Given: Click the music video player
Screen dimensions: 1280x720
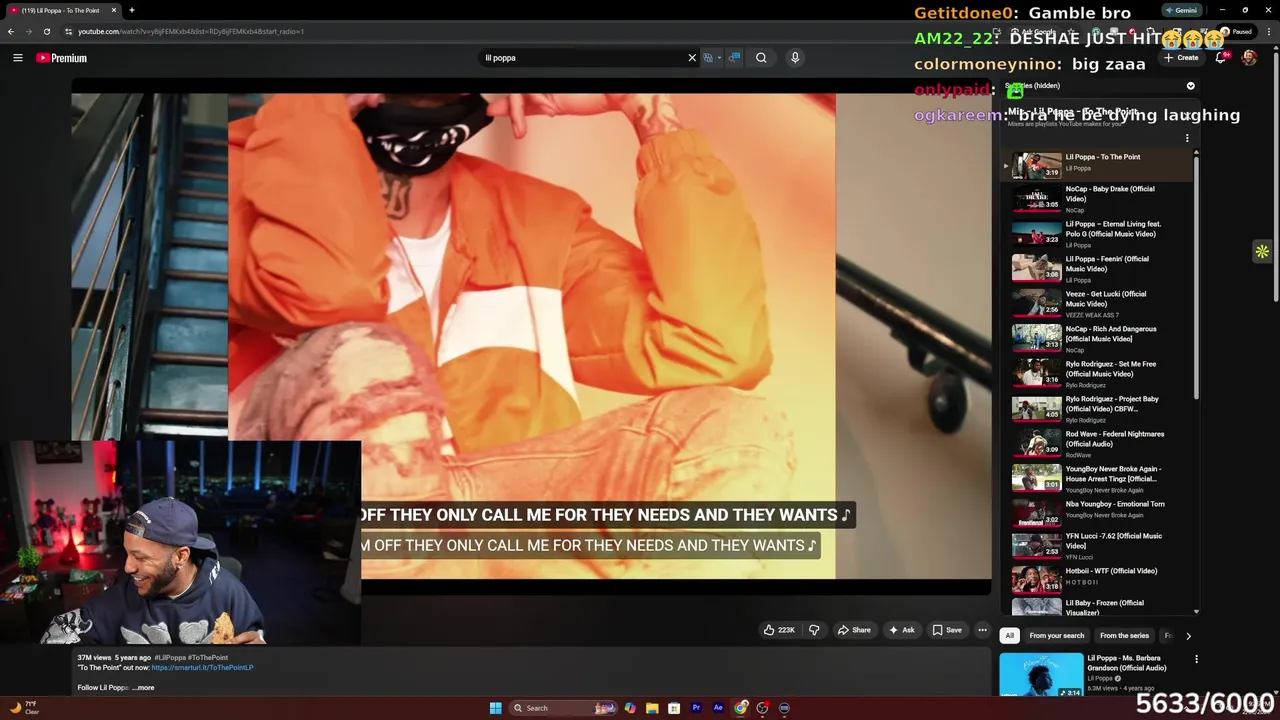Looking at the screenshot, I should click(x=531, y=336).
